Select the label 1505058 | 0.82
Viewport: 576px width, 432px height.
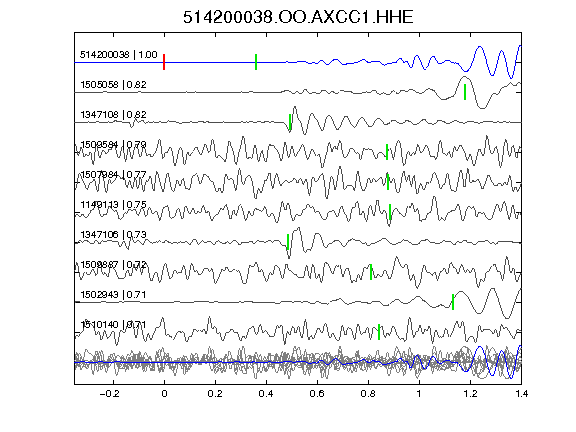coord(114,85)
